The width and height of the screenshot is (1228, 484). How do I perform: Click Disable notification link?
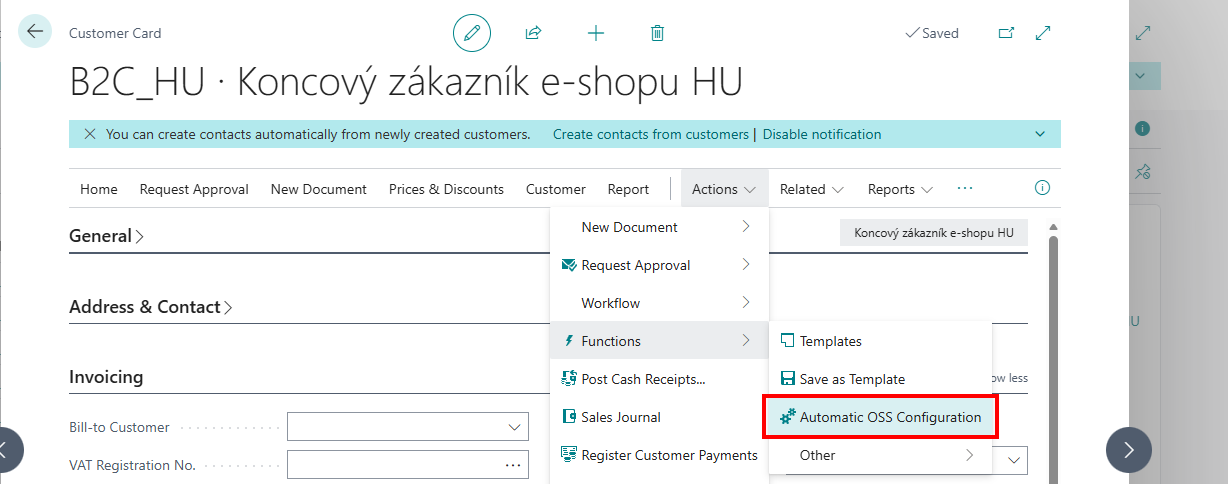click(x=822, y=134)
